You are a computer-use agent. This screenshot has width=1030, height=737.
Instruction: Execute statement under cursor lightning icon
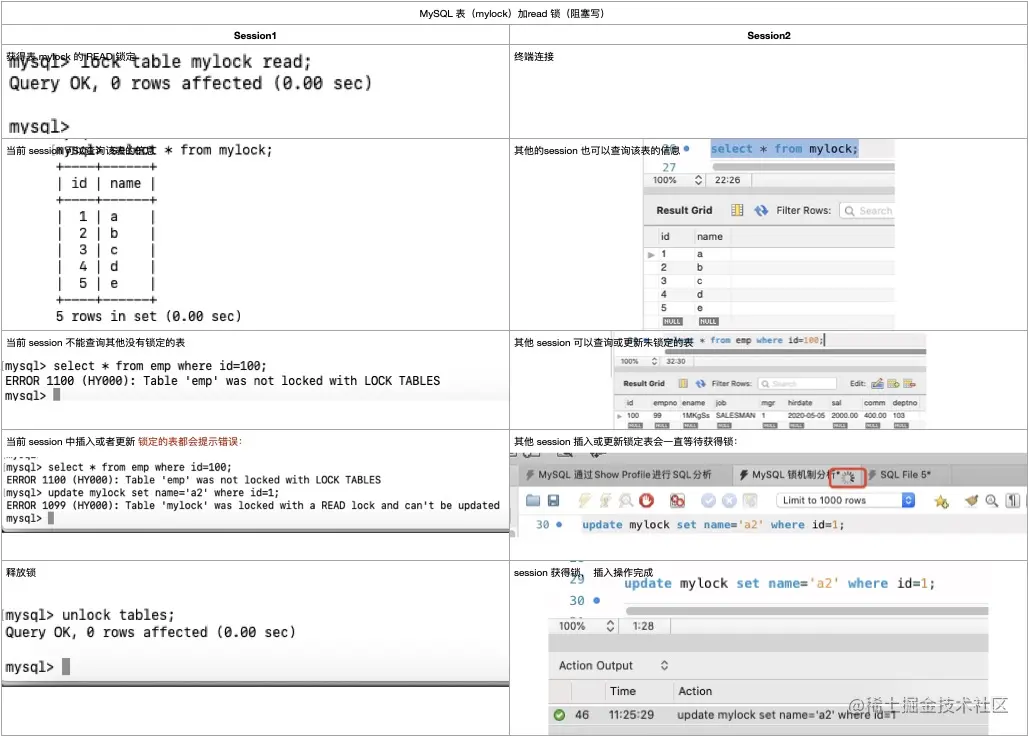pyautogui.click(x=605, y=501)
